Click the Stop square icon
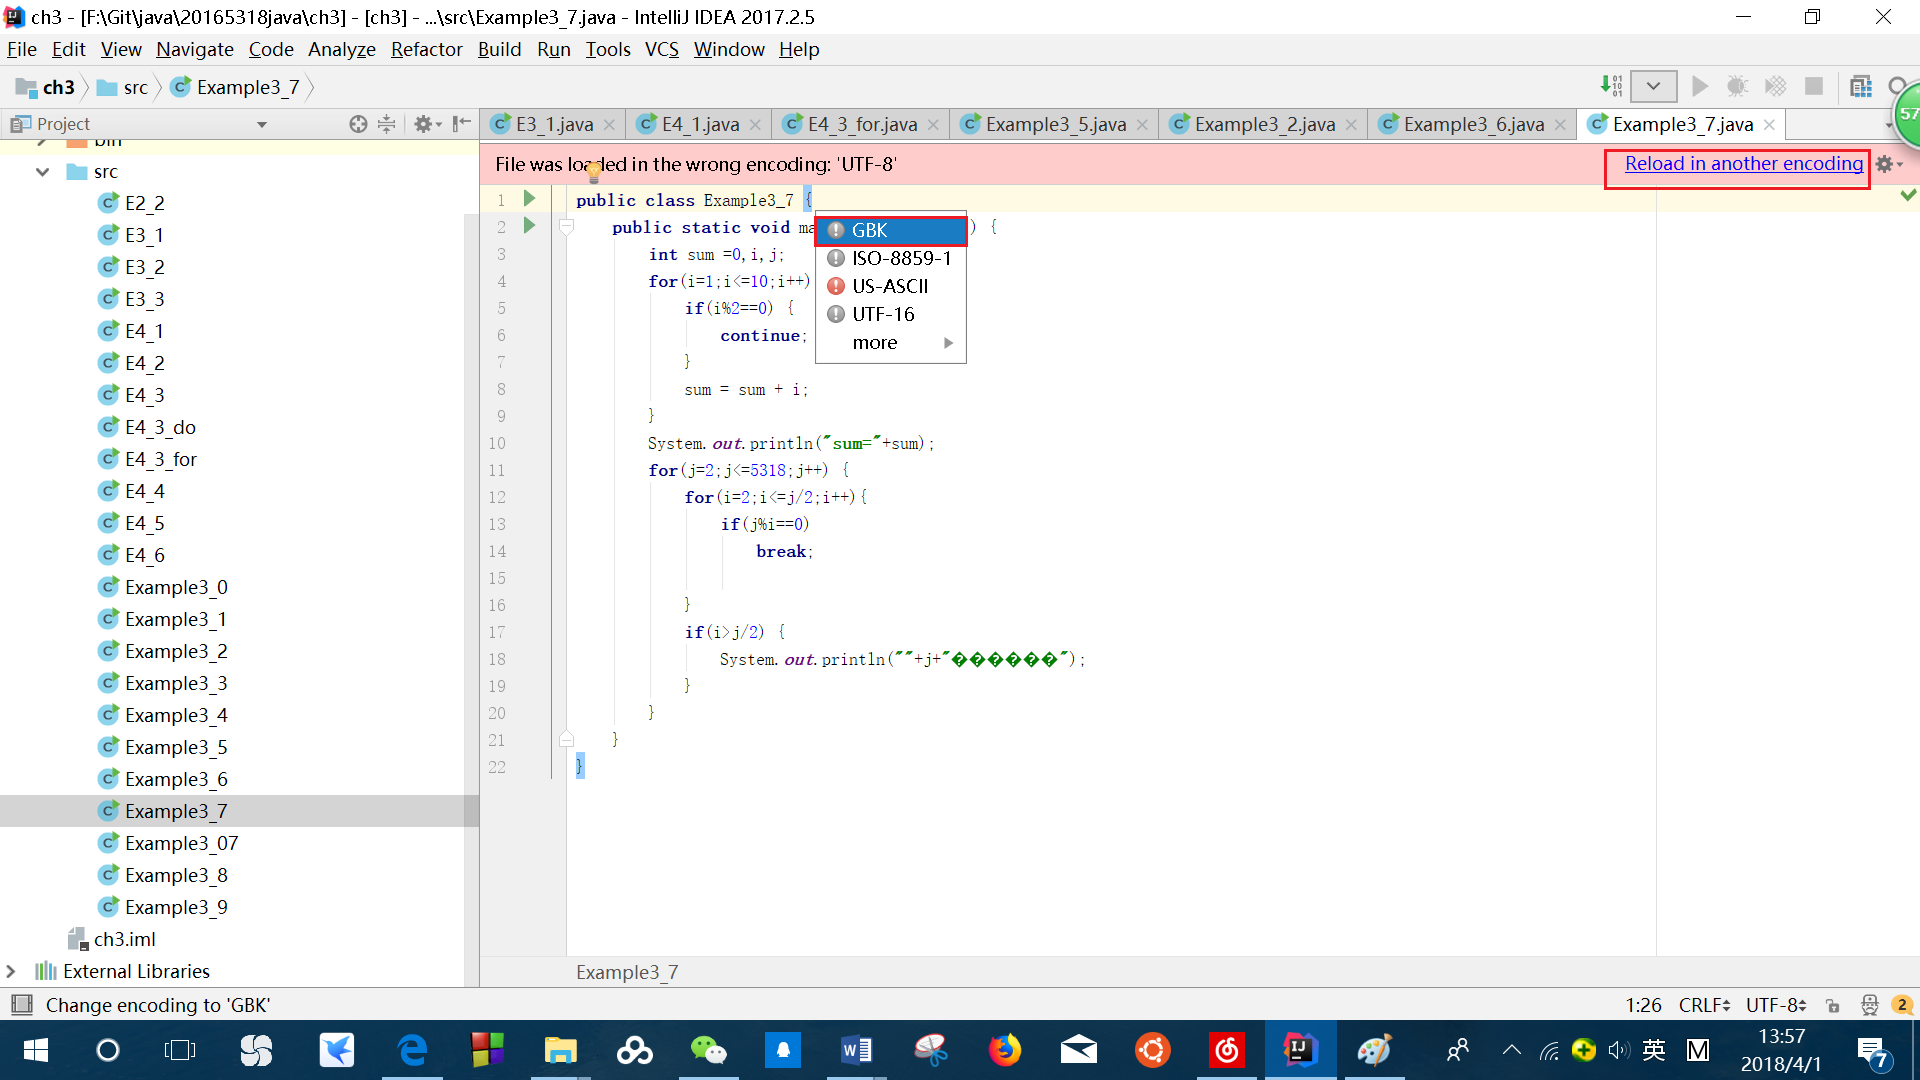 tap(1814, 87)
